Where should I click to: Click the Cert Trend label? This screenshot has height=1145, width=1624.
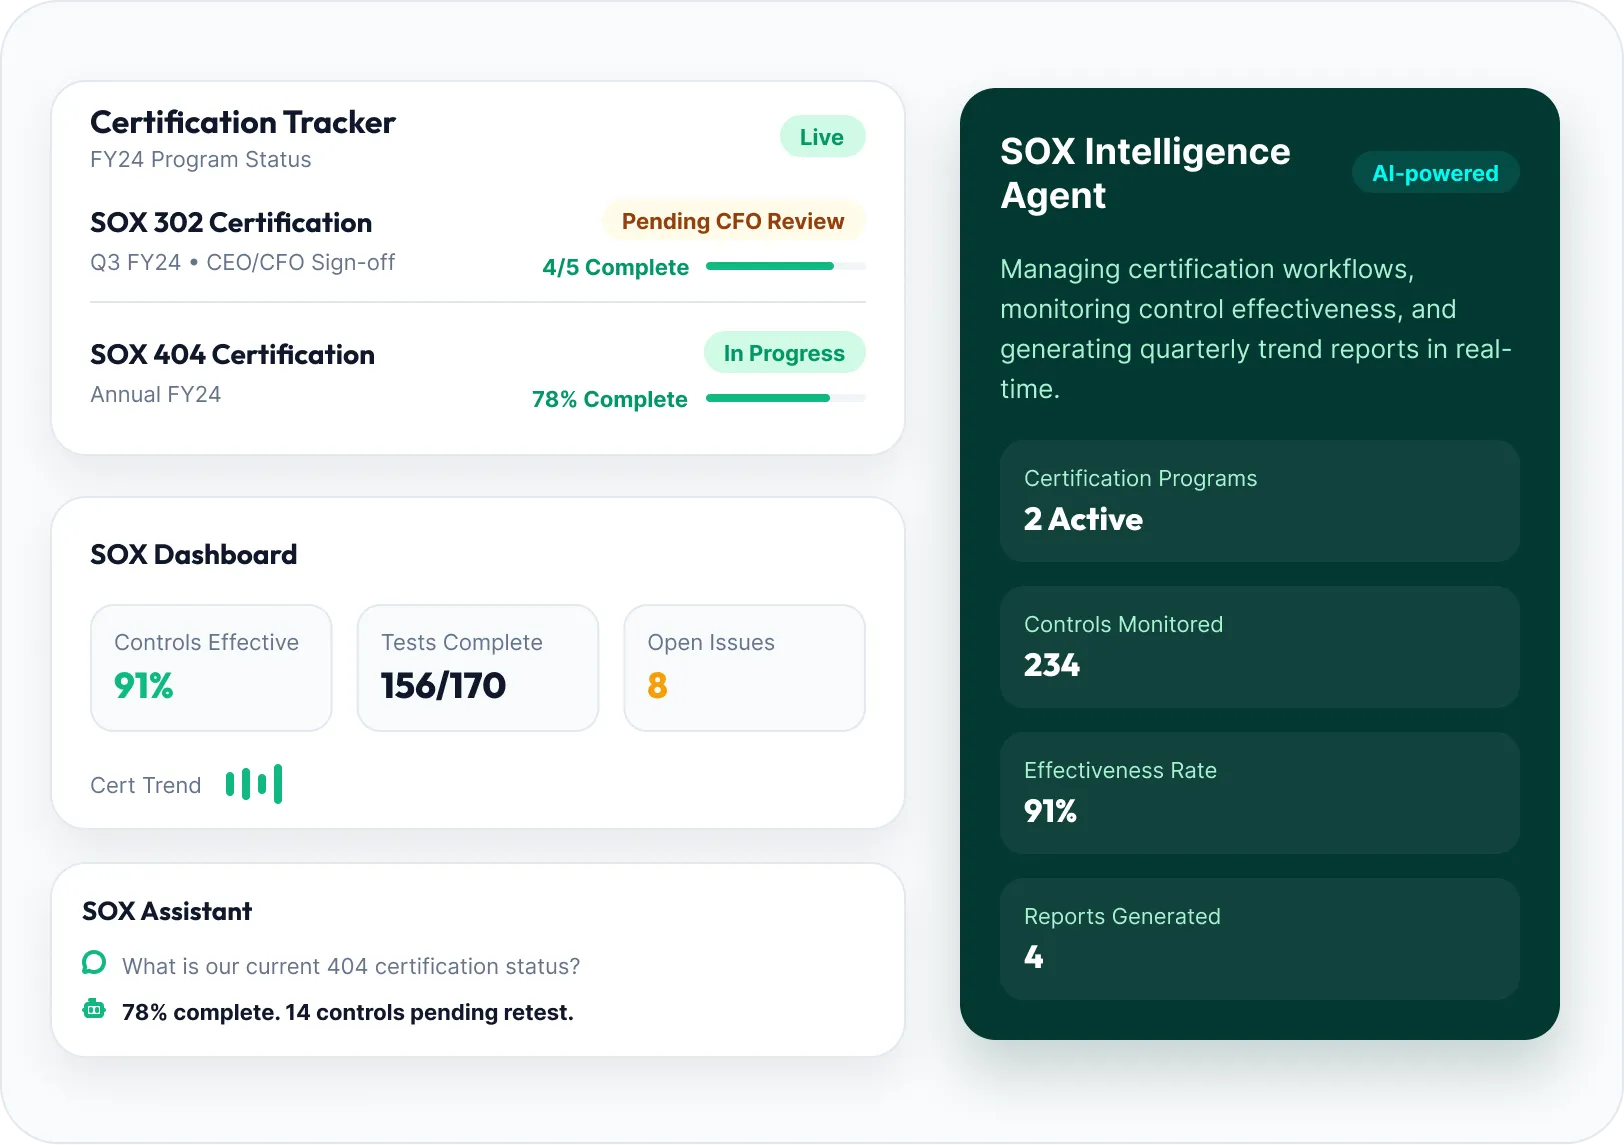[146, 785]
